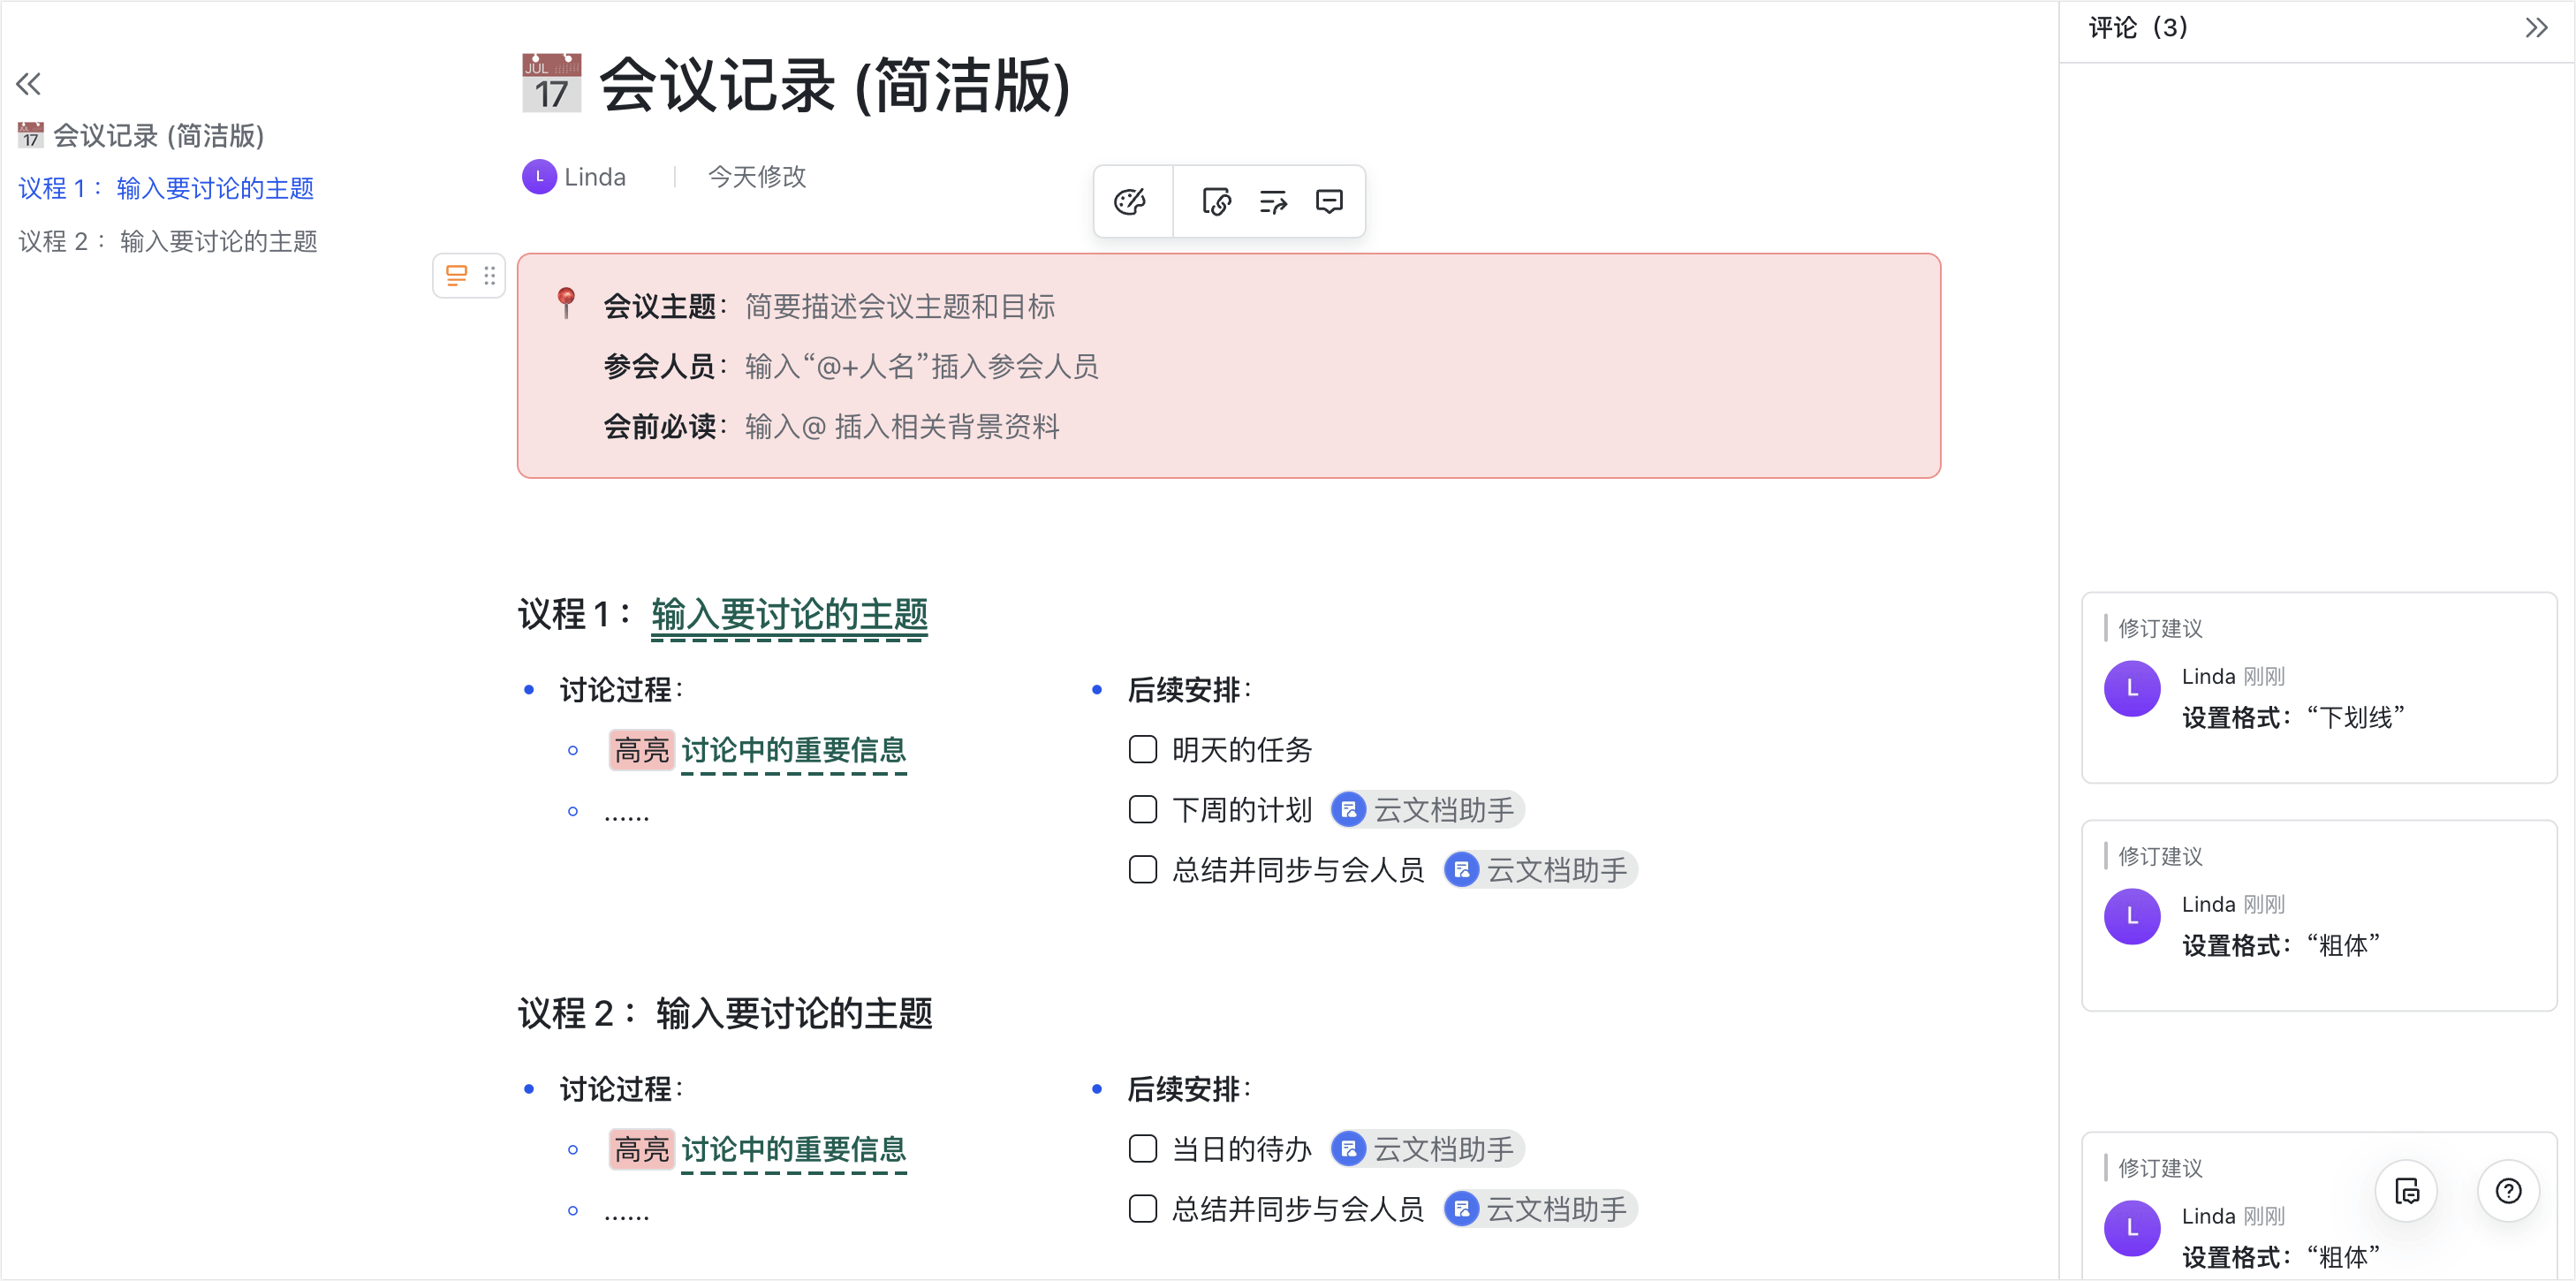Screen dimensions: 2576x1281
Task: Click the floating document comments icon
Action: [x=2406, y=1190]
